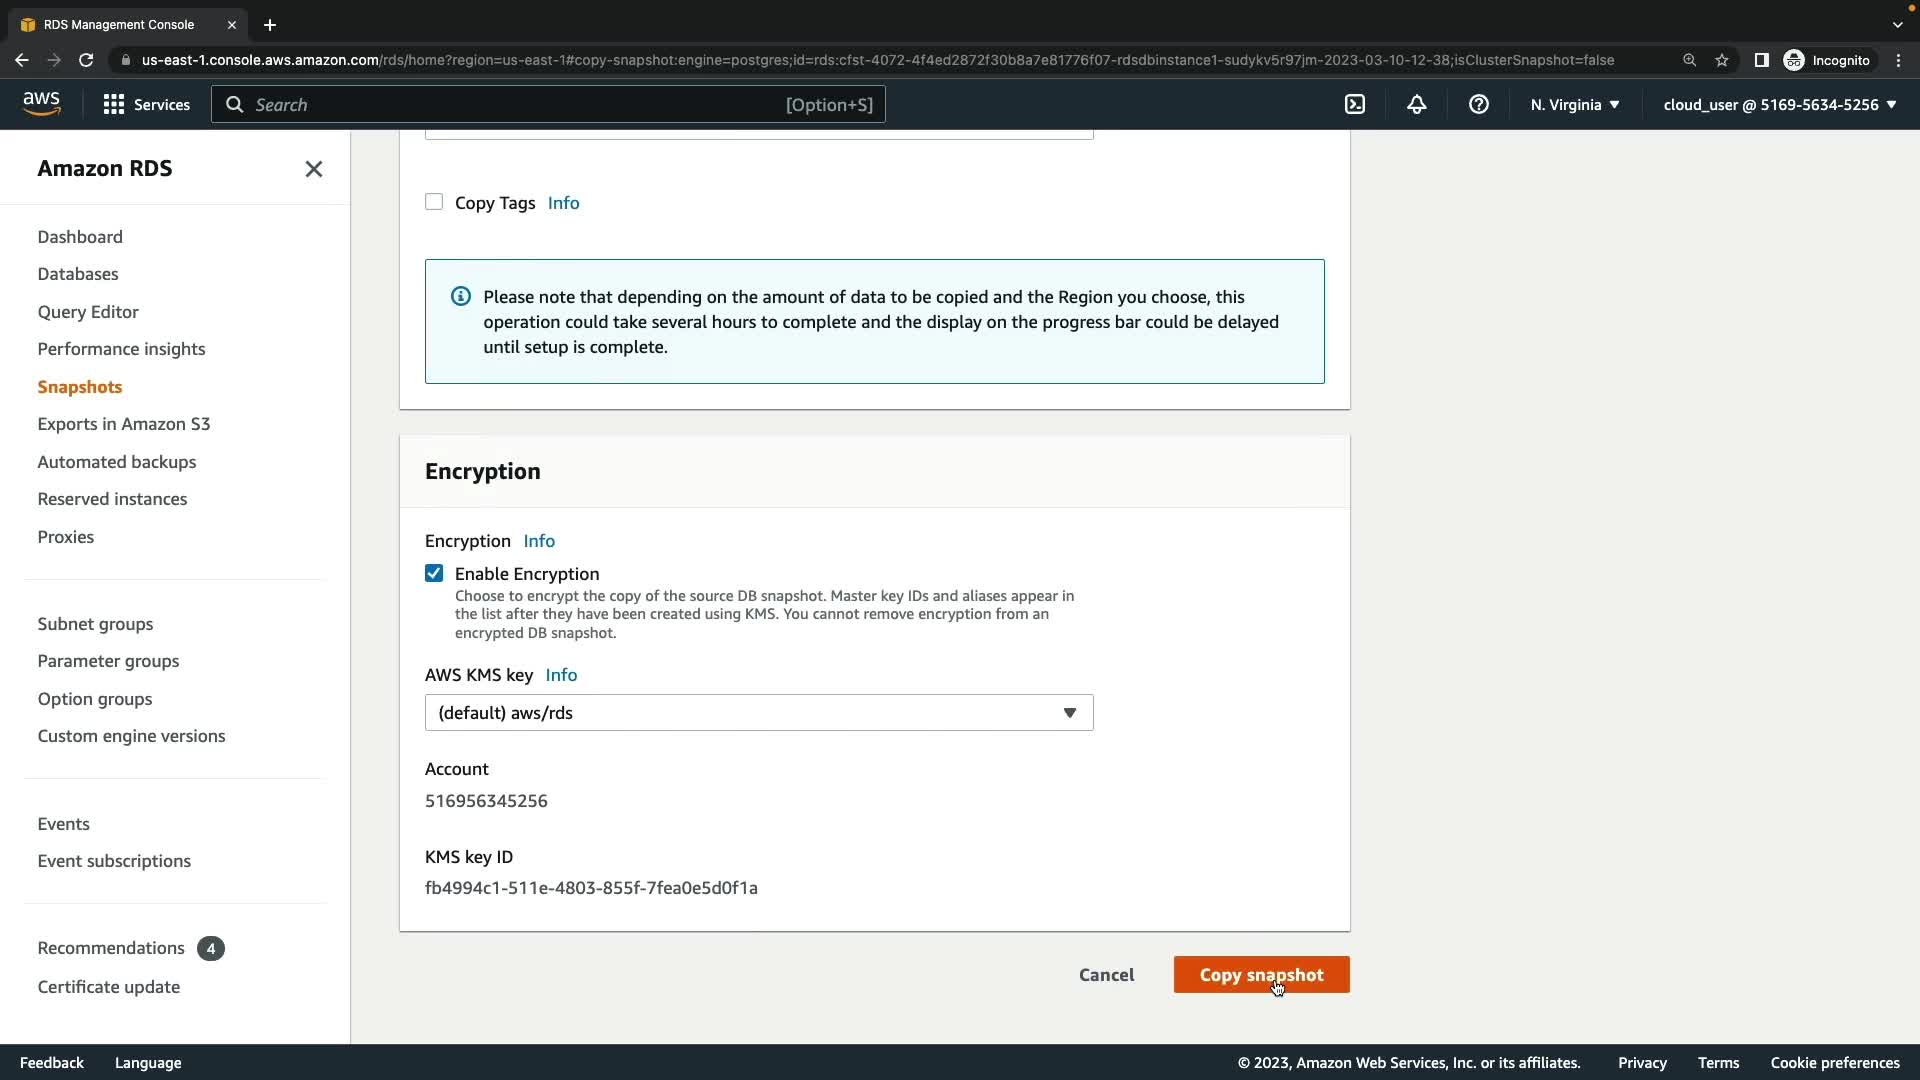Open Parameter groups in sidebar
Screen dimensions: 1920x1080
(x=108, y=661)
